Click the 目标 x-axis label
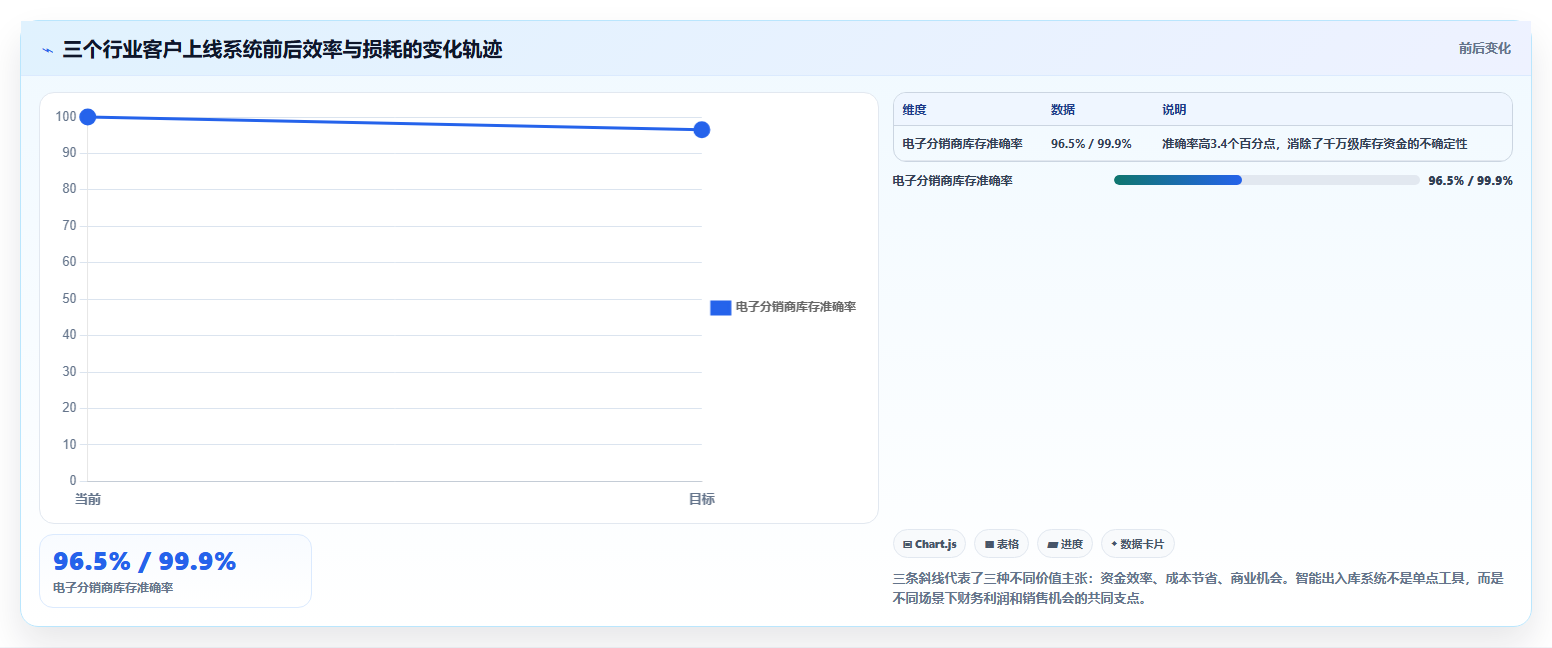This screenshot has height=648, width=1552. pos(702,499)
